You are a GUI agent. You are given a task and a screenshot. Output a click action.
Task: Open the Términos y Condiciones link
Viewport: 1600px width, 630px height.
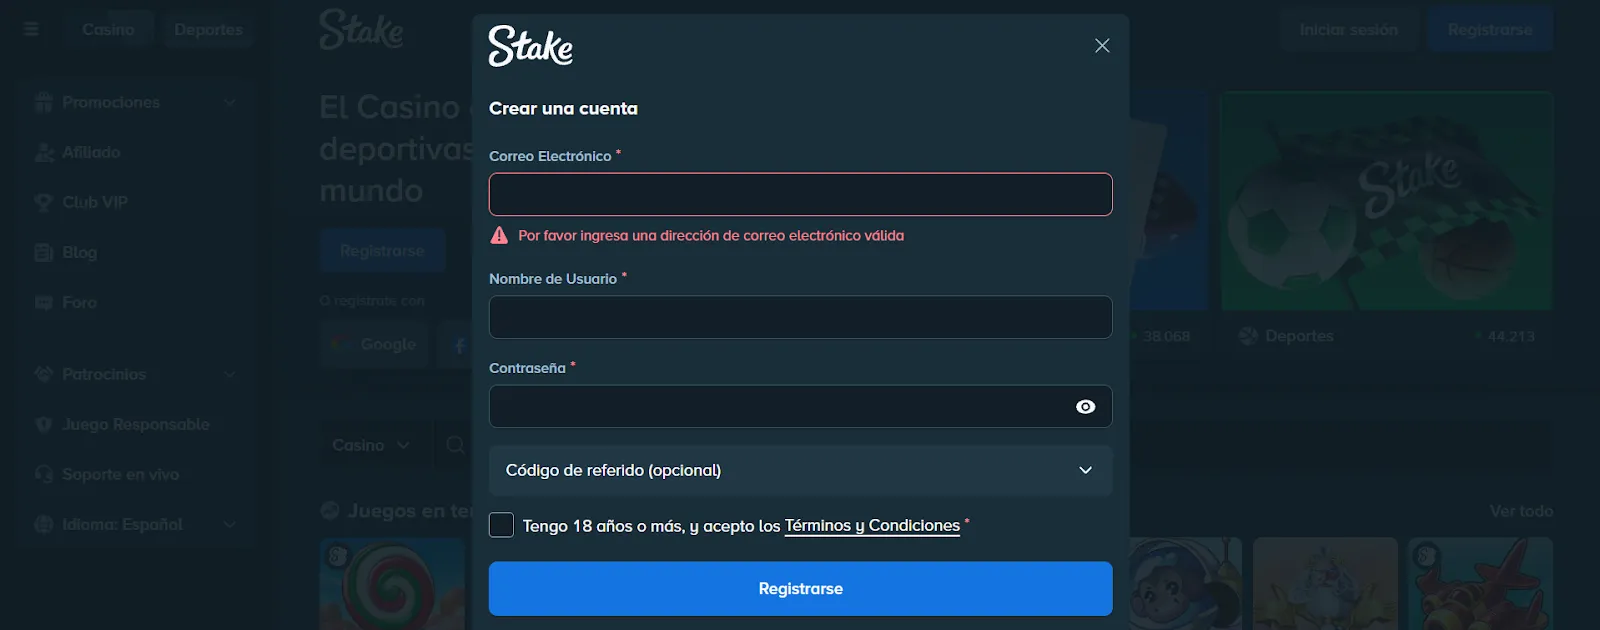coord(870,525)
